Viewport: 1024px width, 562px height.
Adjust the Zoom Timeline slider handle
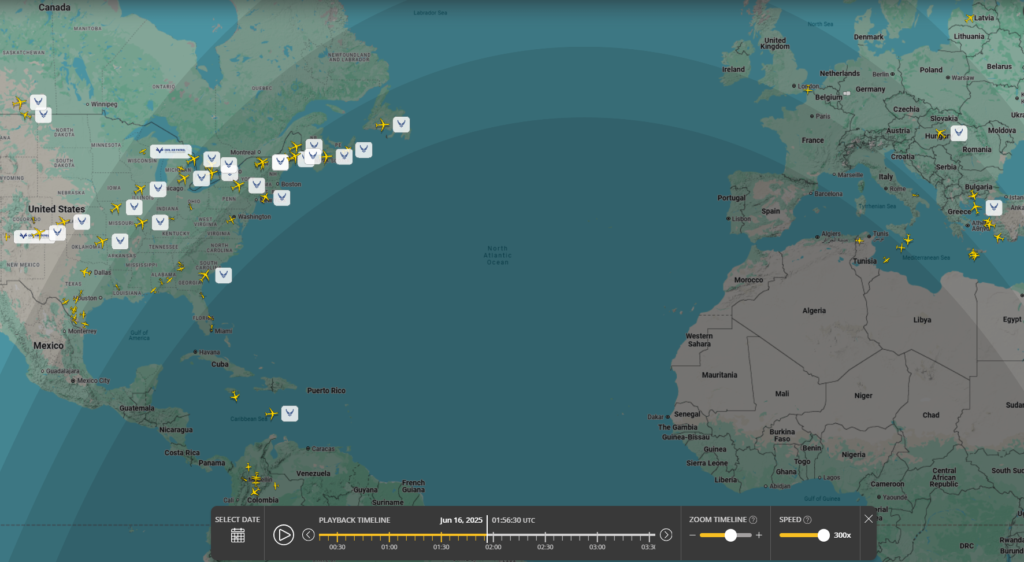(731, 535)
